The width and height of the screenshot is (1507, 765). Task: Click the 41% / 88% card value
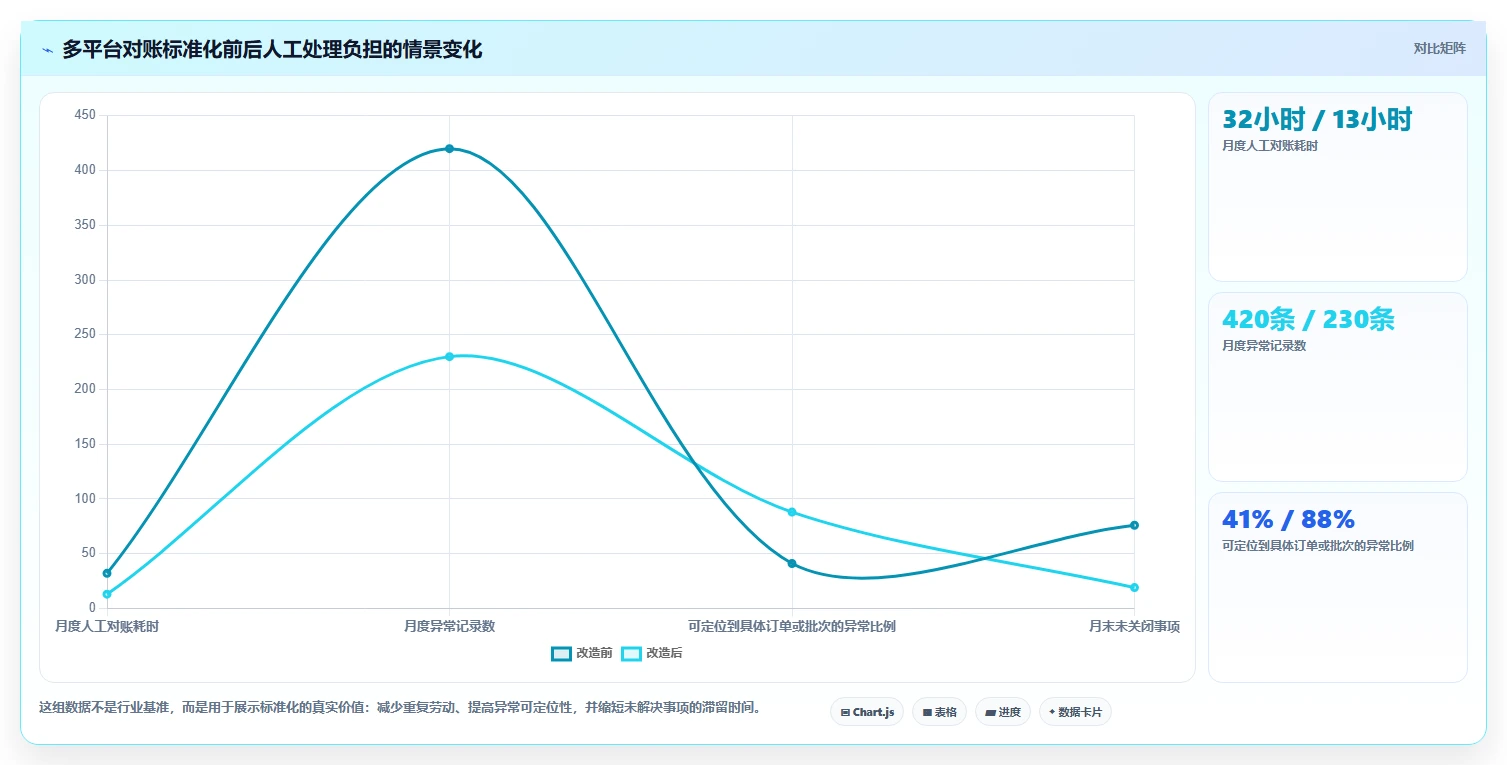[x=1288, y=520]
